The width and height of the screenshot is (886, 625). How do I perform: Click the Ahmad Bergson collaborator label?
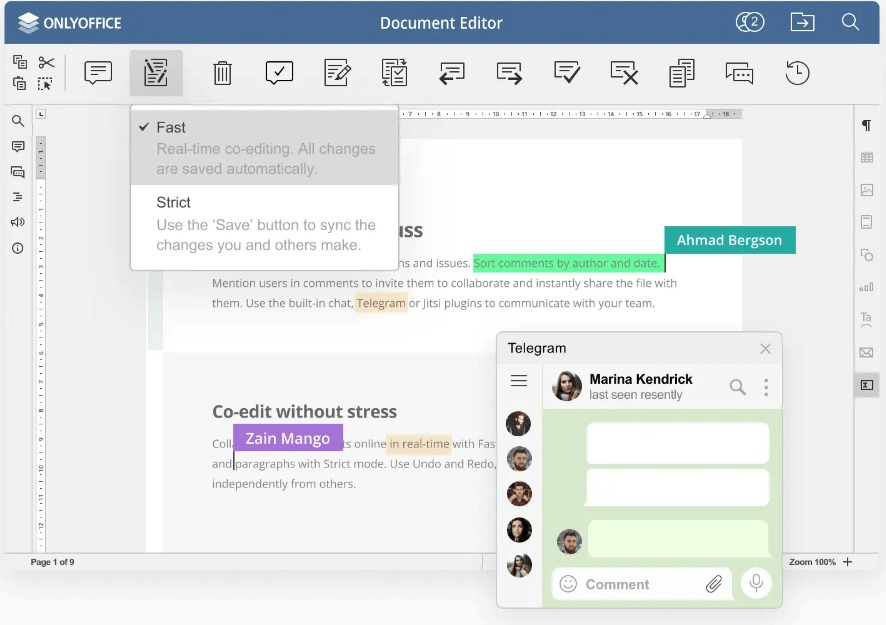[729, 240]
